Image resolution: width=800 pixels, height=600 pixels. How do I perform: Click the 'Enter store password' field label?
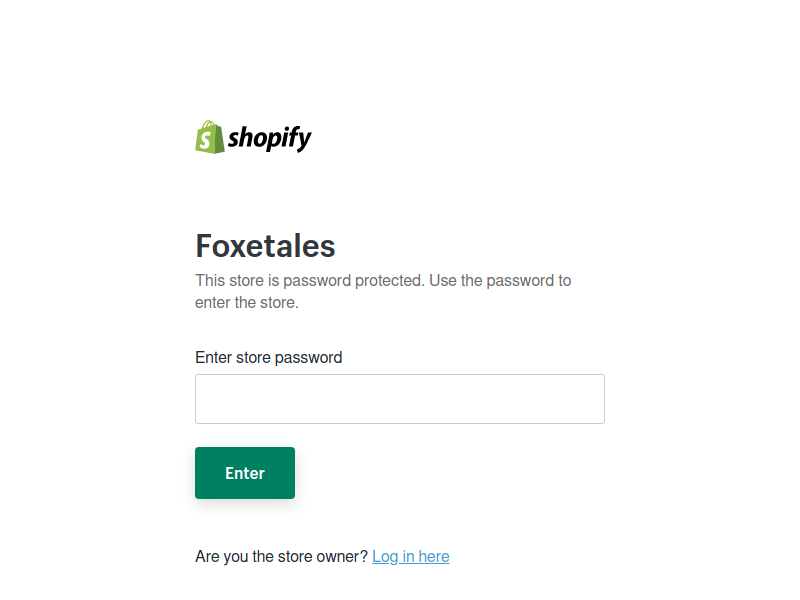click(x=268, y=358)
